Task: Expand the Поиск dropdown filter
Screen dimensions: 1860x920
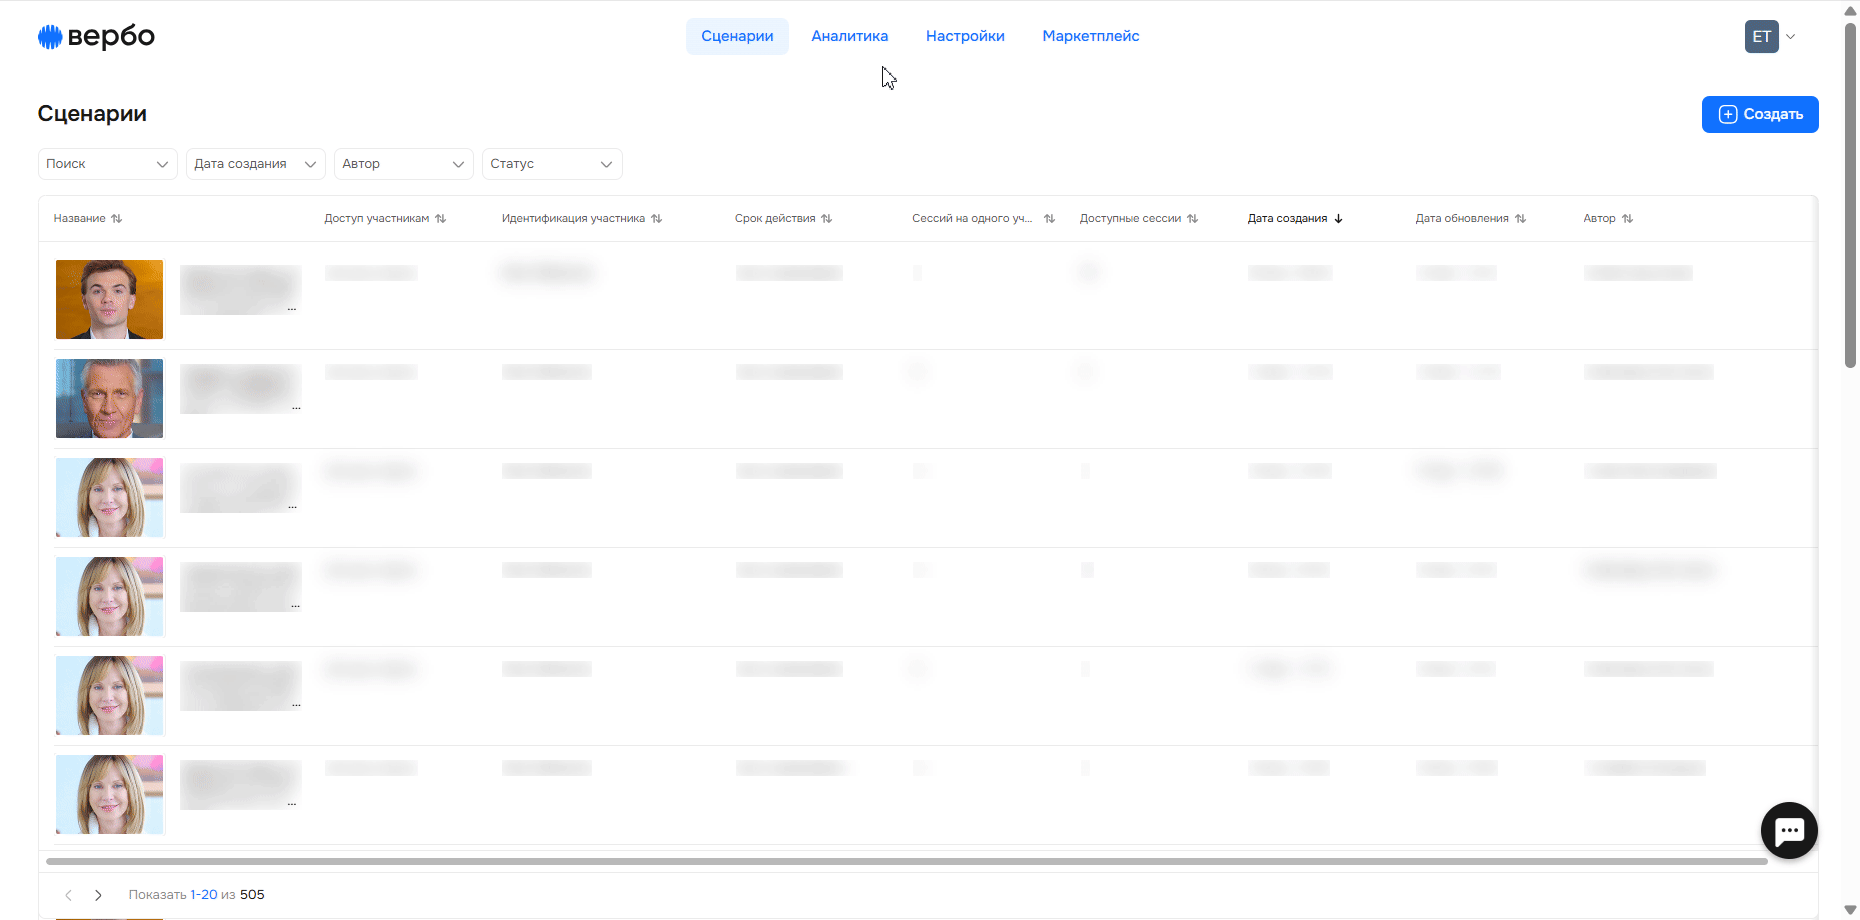Action: tap(108, 164)
